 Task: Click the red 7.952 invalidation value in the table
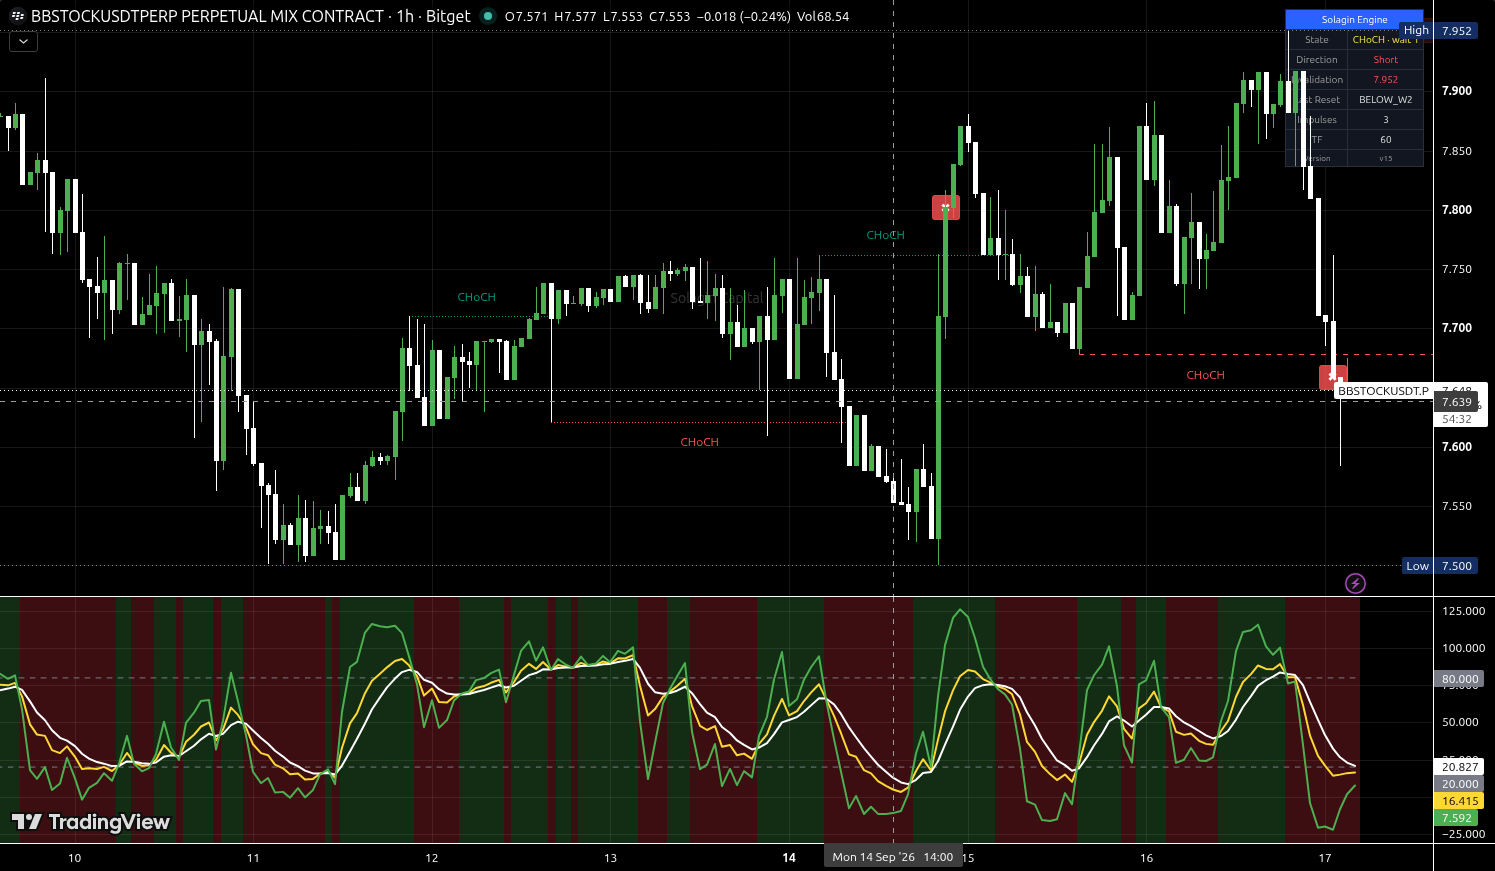[x=1385, y=80]
